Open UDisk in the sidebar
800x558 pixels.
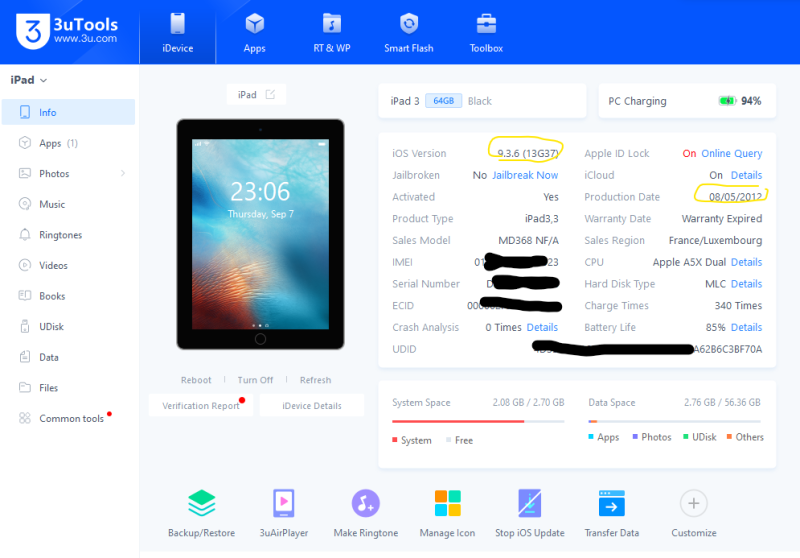[68, 326]
